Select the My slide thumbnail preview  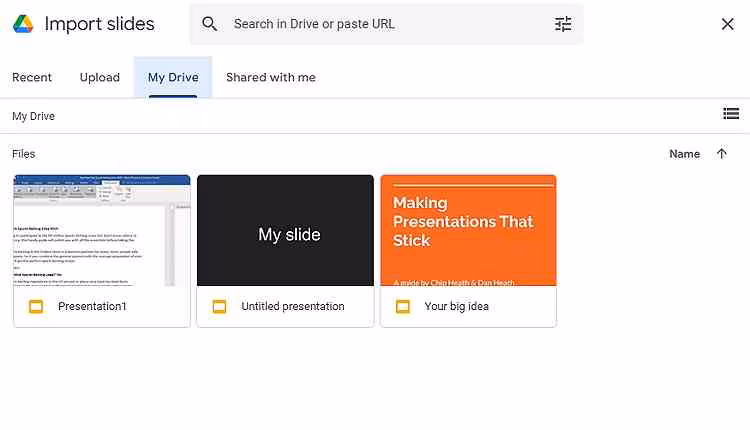click(x=285, y=230)
